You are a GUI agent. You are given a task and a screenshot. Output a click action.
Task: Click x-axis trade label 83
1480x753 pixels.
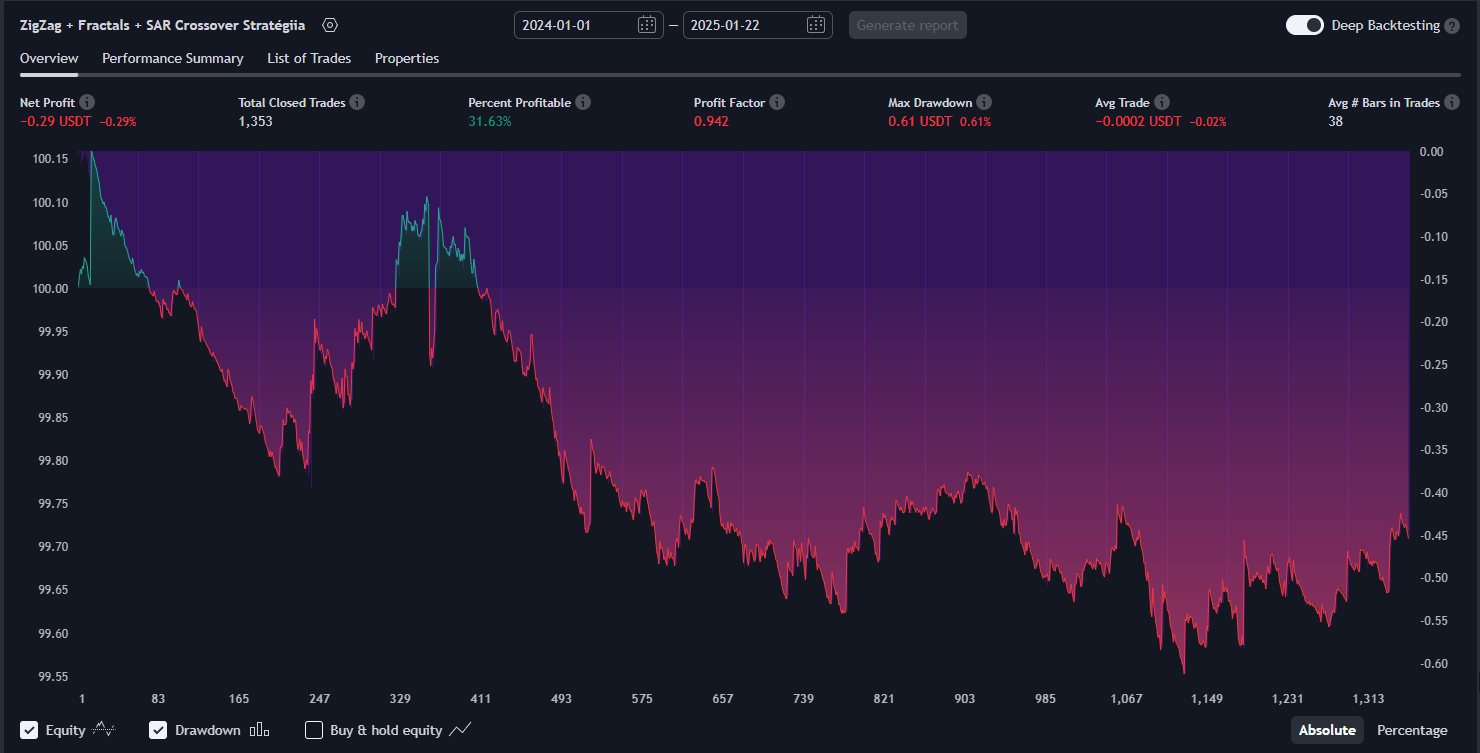click(158, 699)
